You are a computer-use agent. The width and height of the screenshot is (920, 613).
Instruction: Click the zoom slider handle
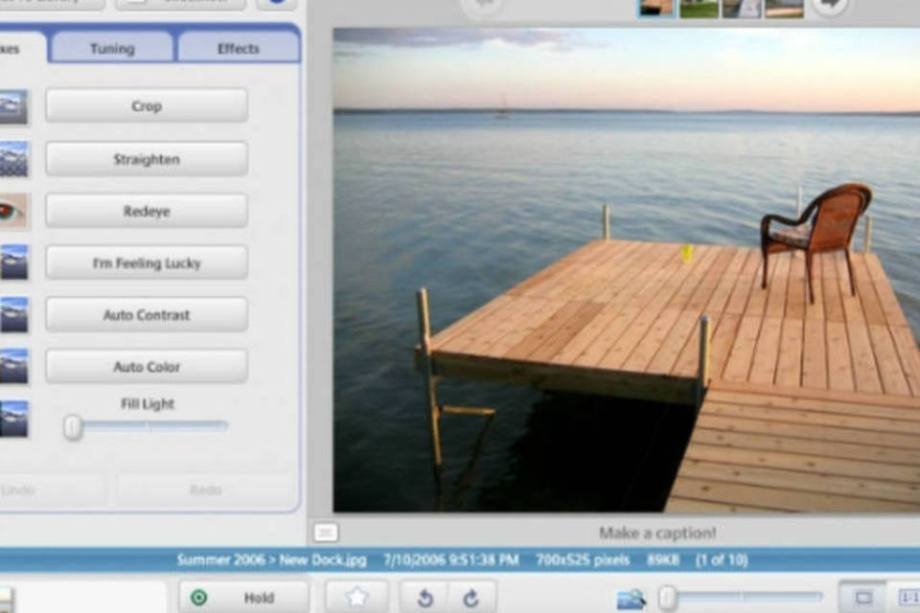[x=667, y=598]
